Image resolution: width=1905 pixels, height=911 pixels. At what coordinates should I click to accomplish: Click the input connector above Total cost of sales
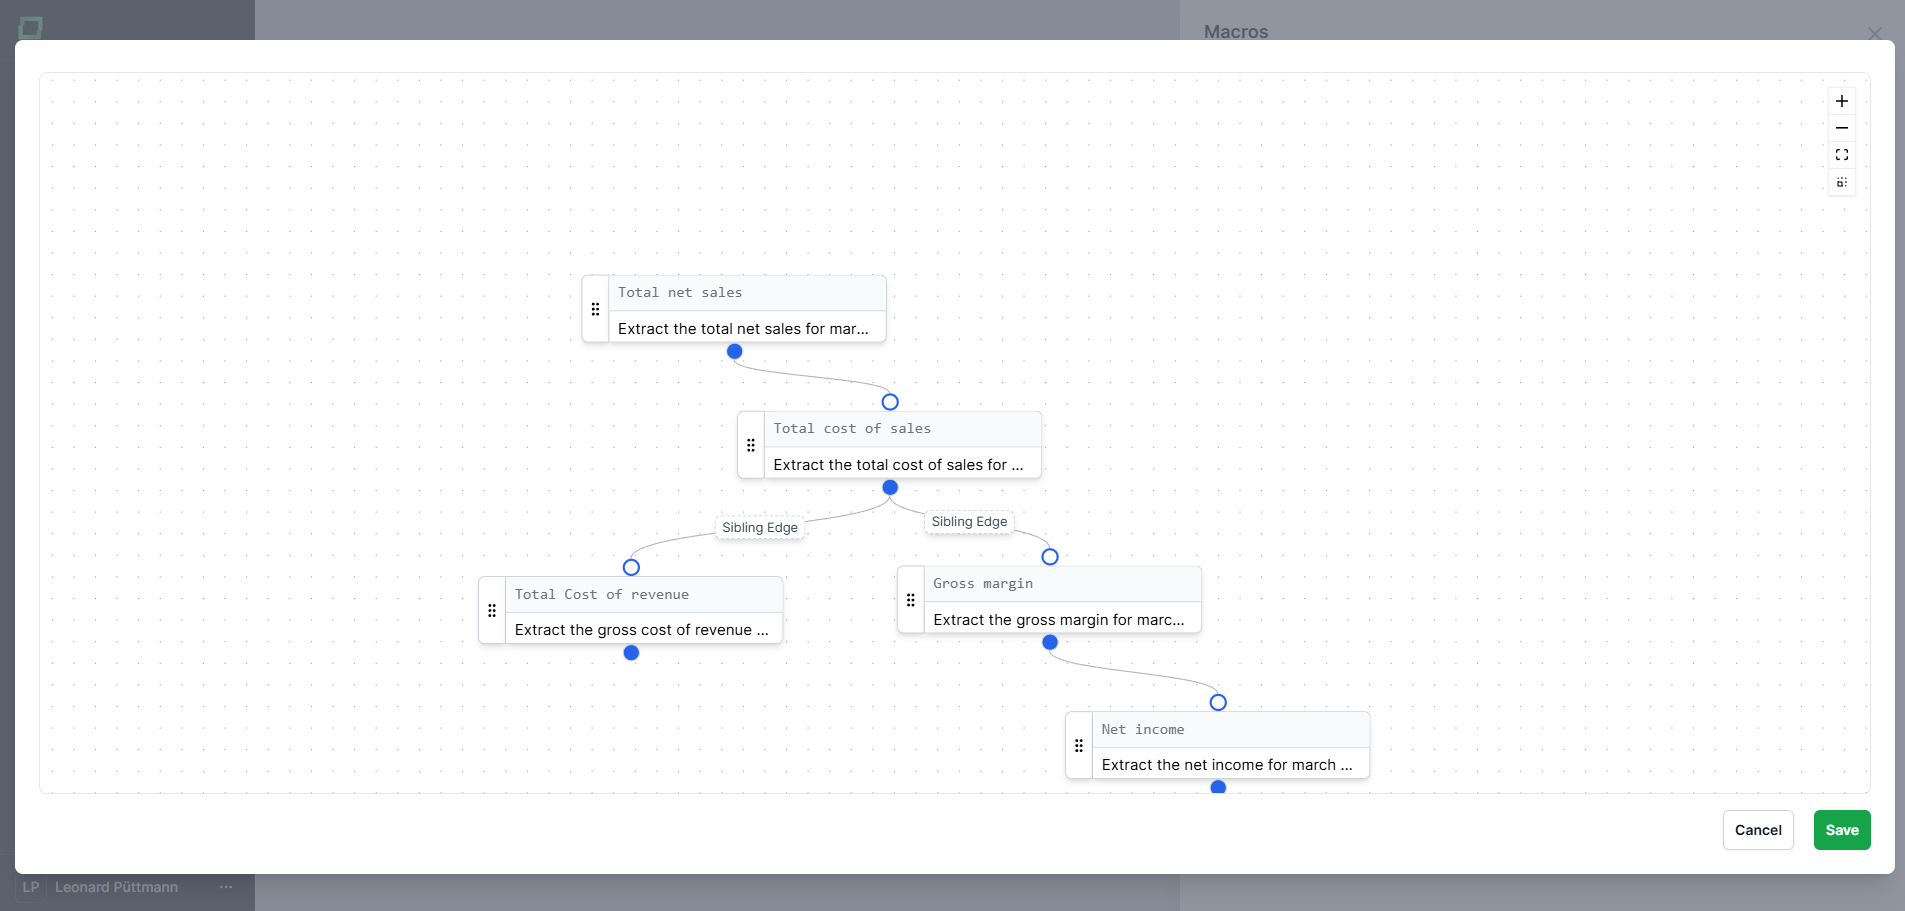(x=890, y=402)
